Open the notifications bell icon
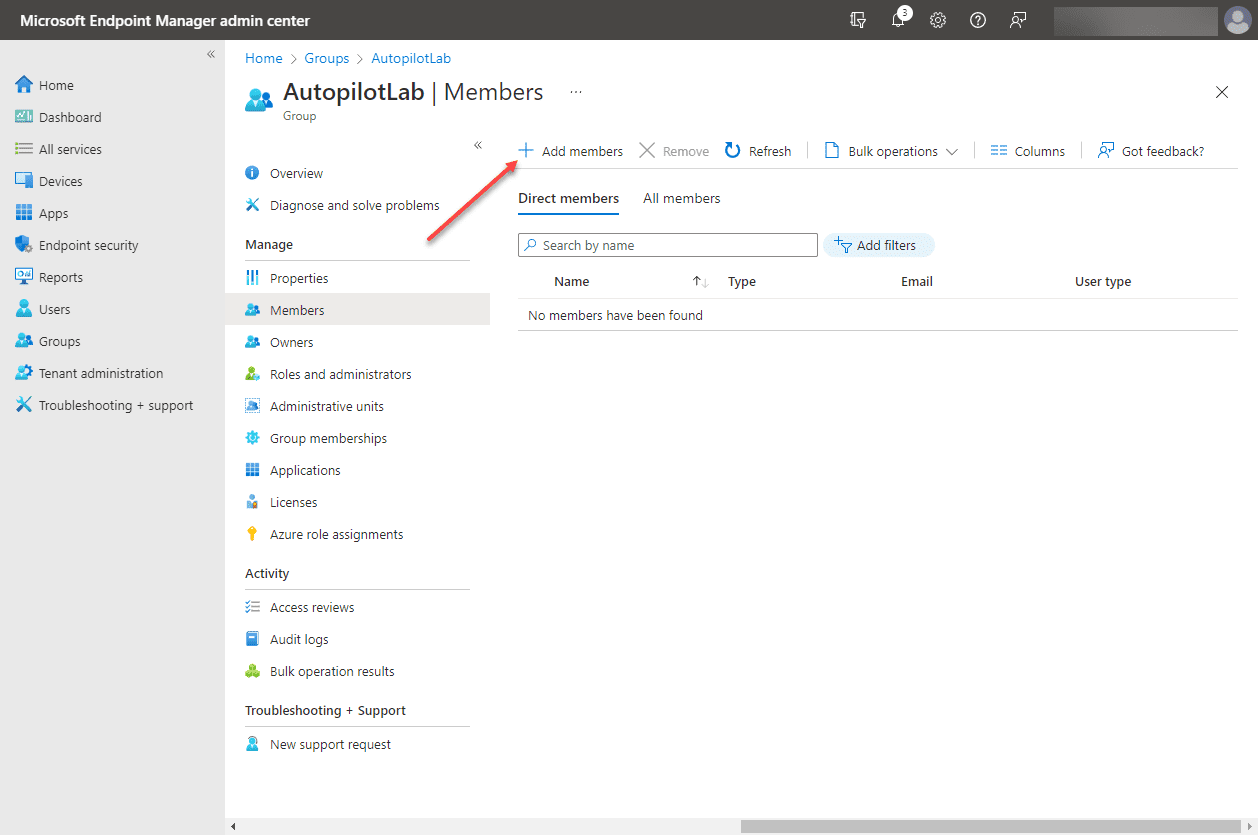This screenshot has height=835, width=1258. pyautogui.click(x=898, y=20)
